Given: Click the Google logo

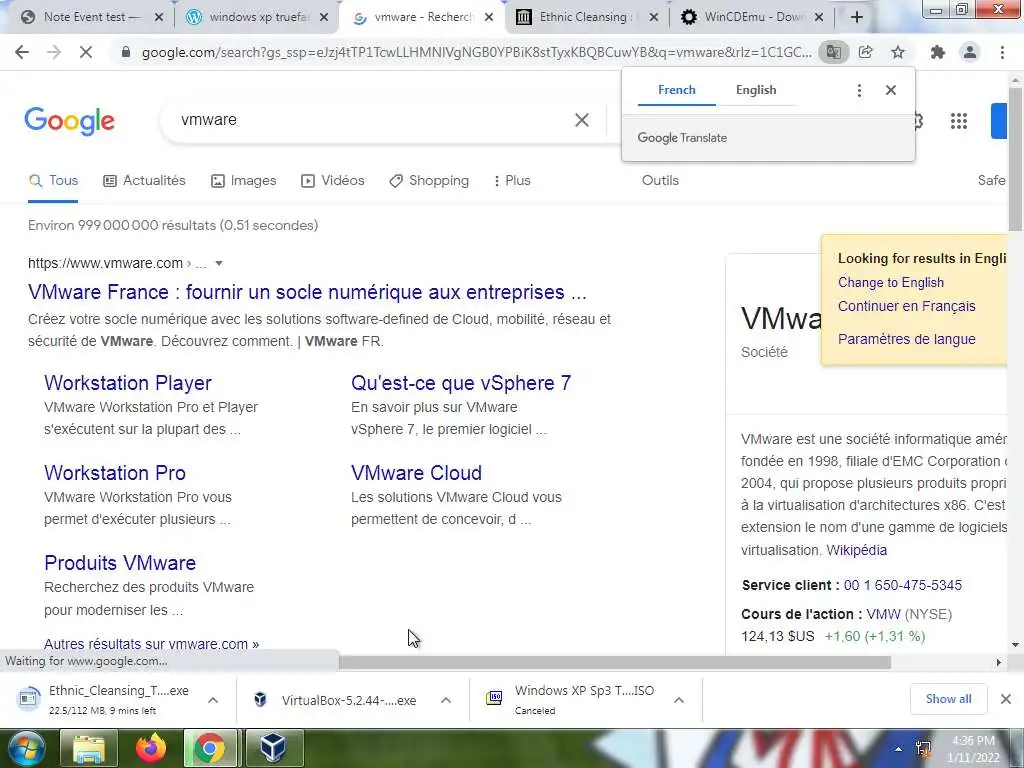Looking at the screenshot, I should pyautogui.click(x=70, y=121).
